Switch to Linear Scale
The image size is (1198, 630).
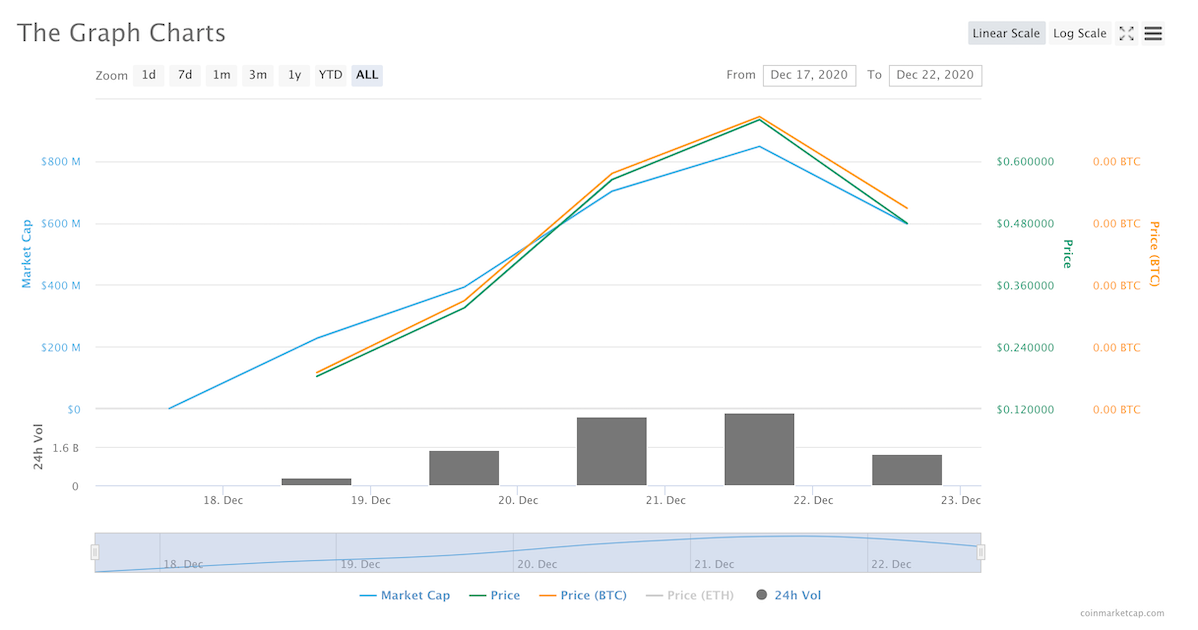(x=1006, y=33)
